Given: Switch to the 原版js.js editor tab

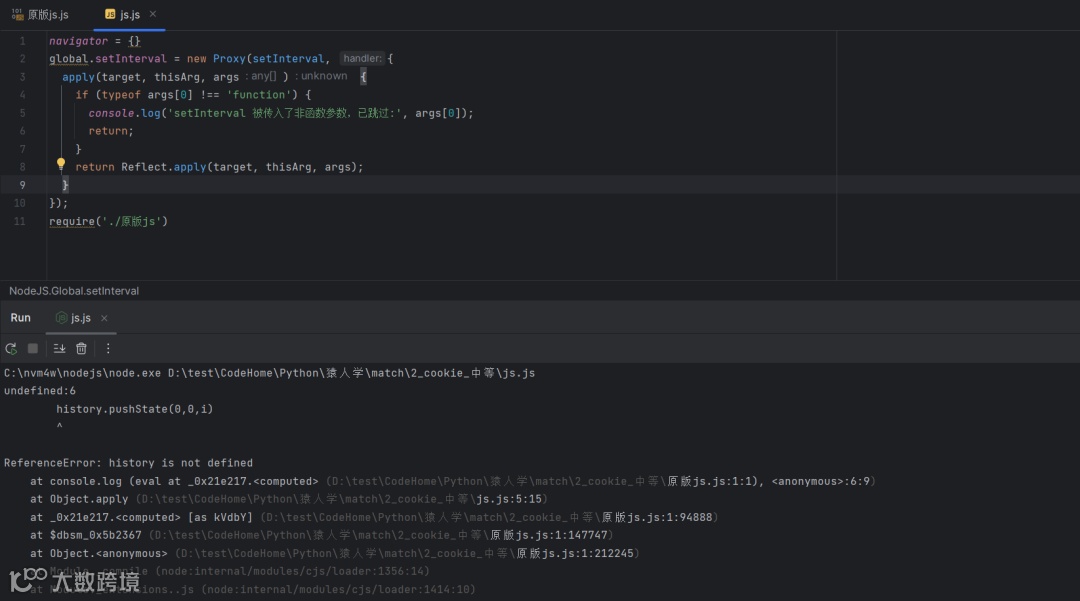Looking at the screenshot, I should tap(41, 14).
